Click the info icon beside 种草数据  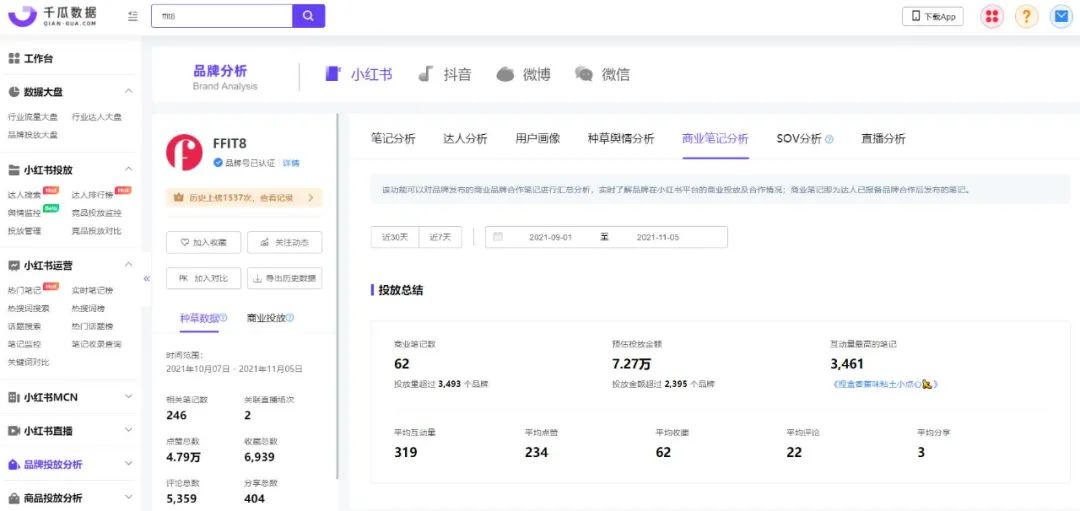[223, 317]
